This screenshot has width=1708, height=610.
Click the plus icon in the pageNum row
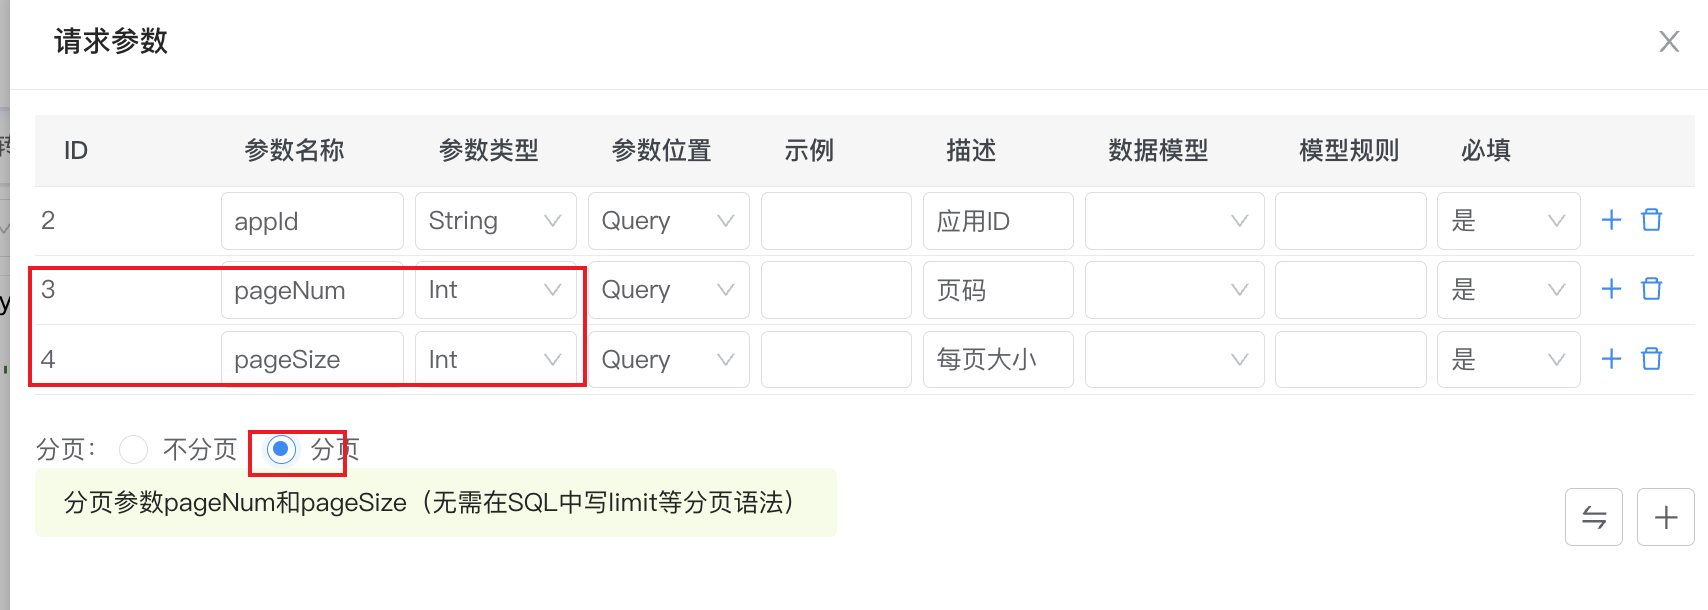(1611, 289)
